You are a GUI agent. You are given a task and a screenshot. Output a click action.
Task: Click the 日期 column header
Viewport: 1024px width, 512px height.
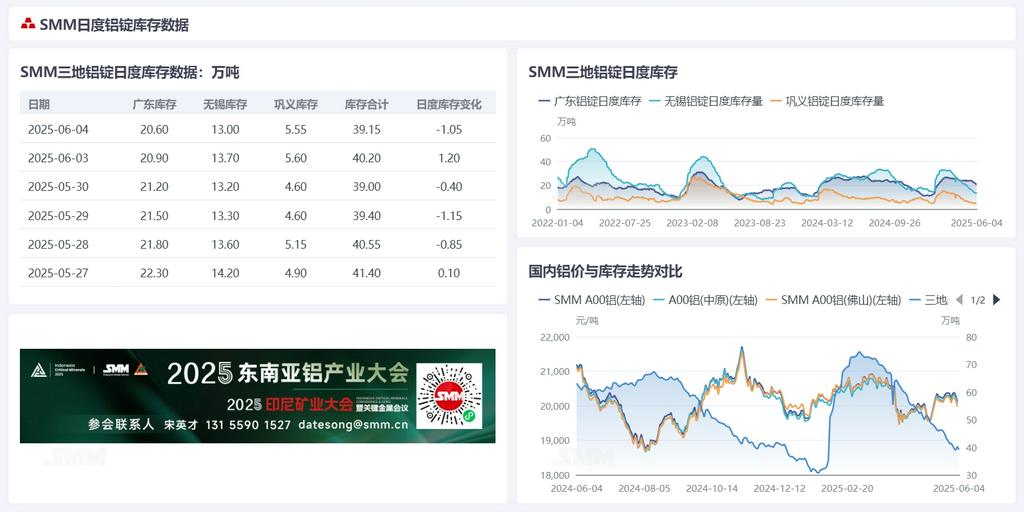point(39,104)
